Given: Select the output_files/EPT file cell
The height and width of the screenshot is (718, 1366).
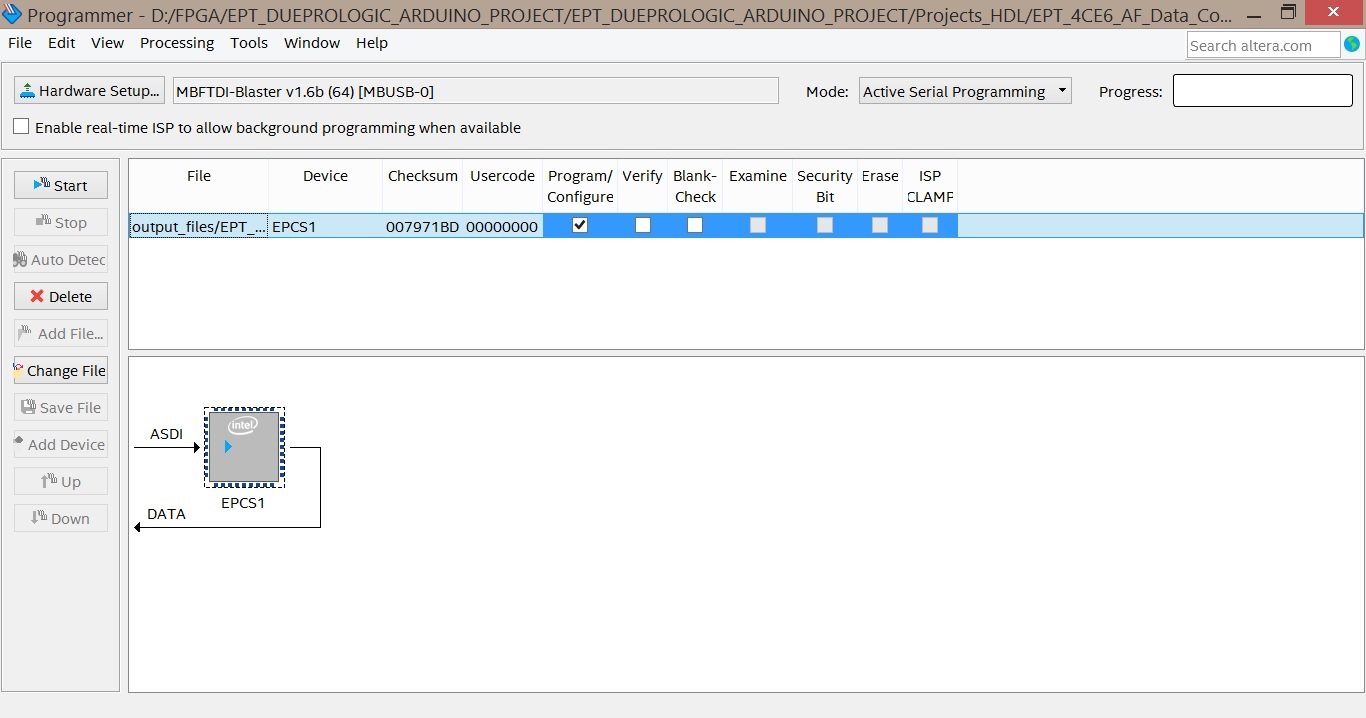Looking at the screenshot, I should [x=199, y=226].
